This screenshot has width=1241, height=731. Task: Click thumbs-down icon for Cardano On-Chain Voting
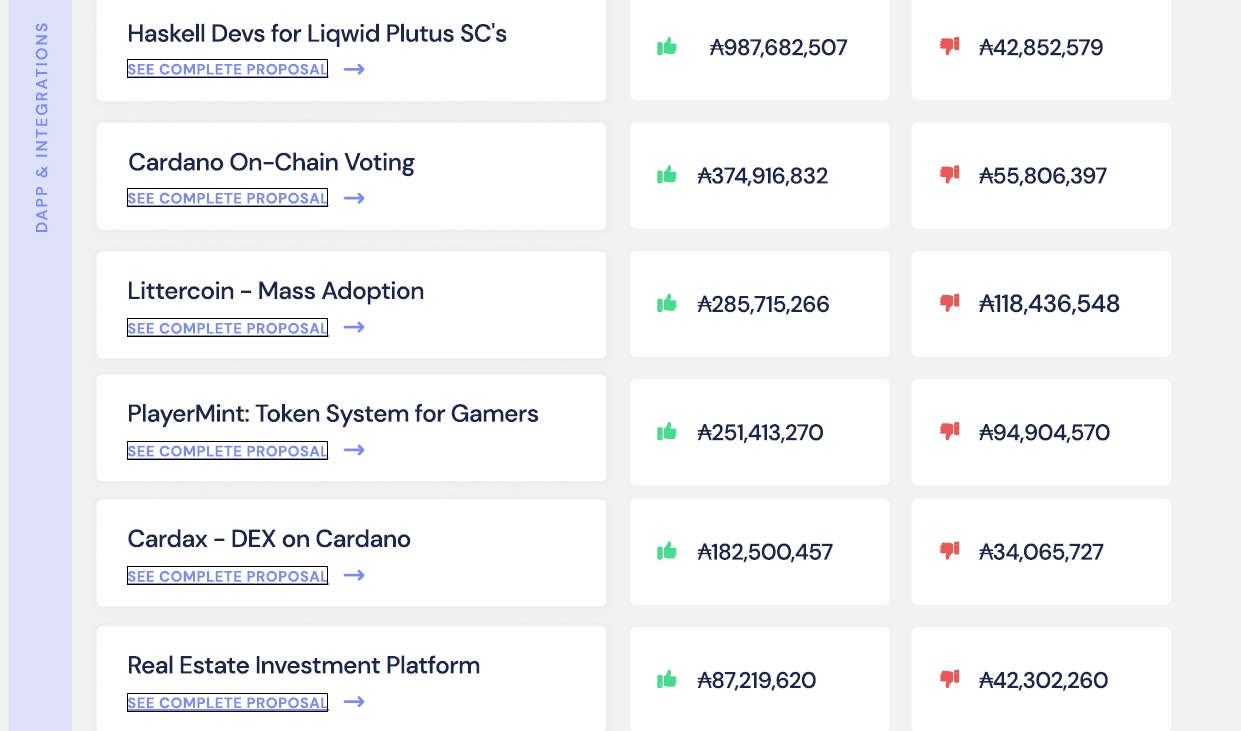pos(949,175)
